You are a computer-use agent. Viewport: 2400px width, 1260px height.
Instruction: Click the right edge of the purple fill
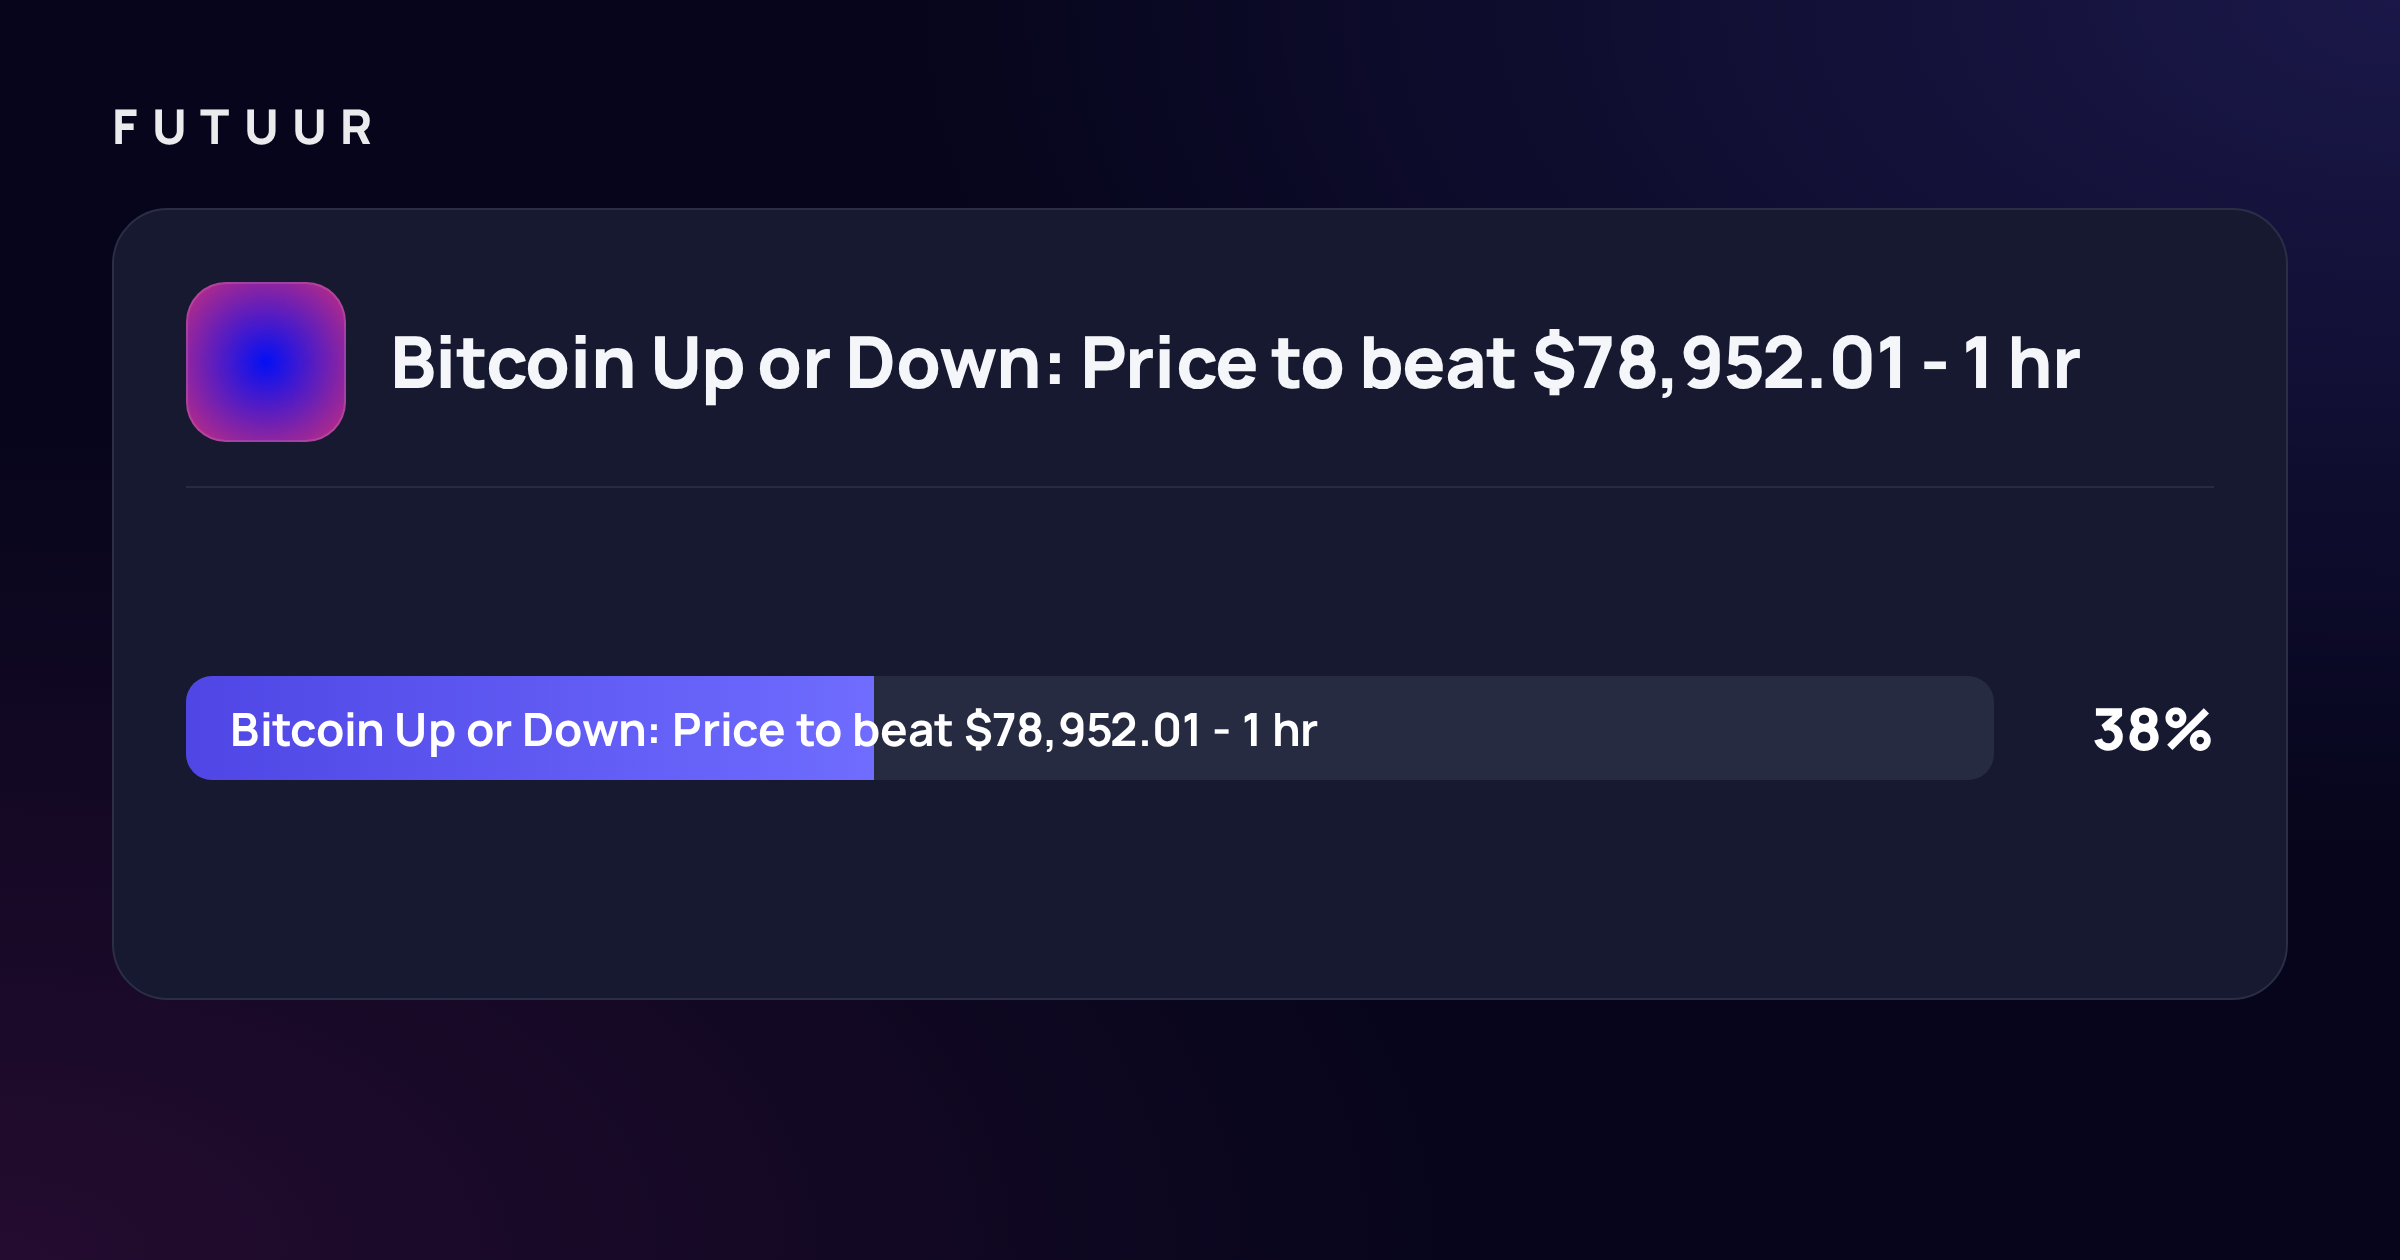872,728
